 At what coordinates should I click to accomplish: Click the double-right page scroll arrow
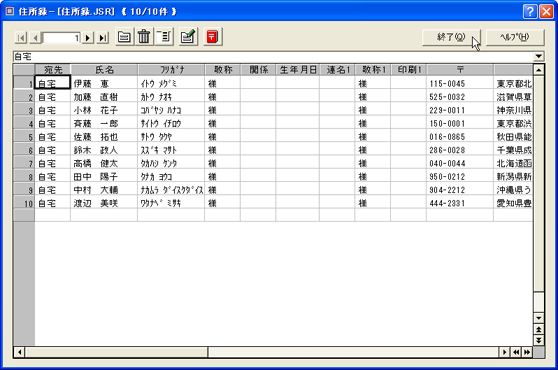click(527, 352)
